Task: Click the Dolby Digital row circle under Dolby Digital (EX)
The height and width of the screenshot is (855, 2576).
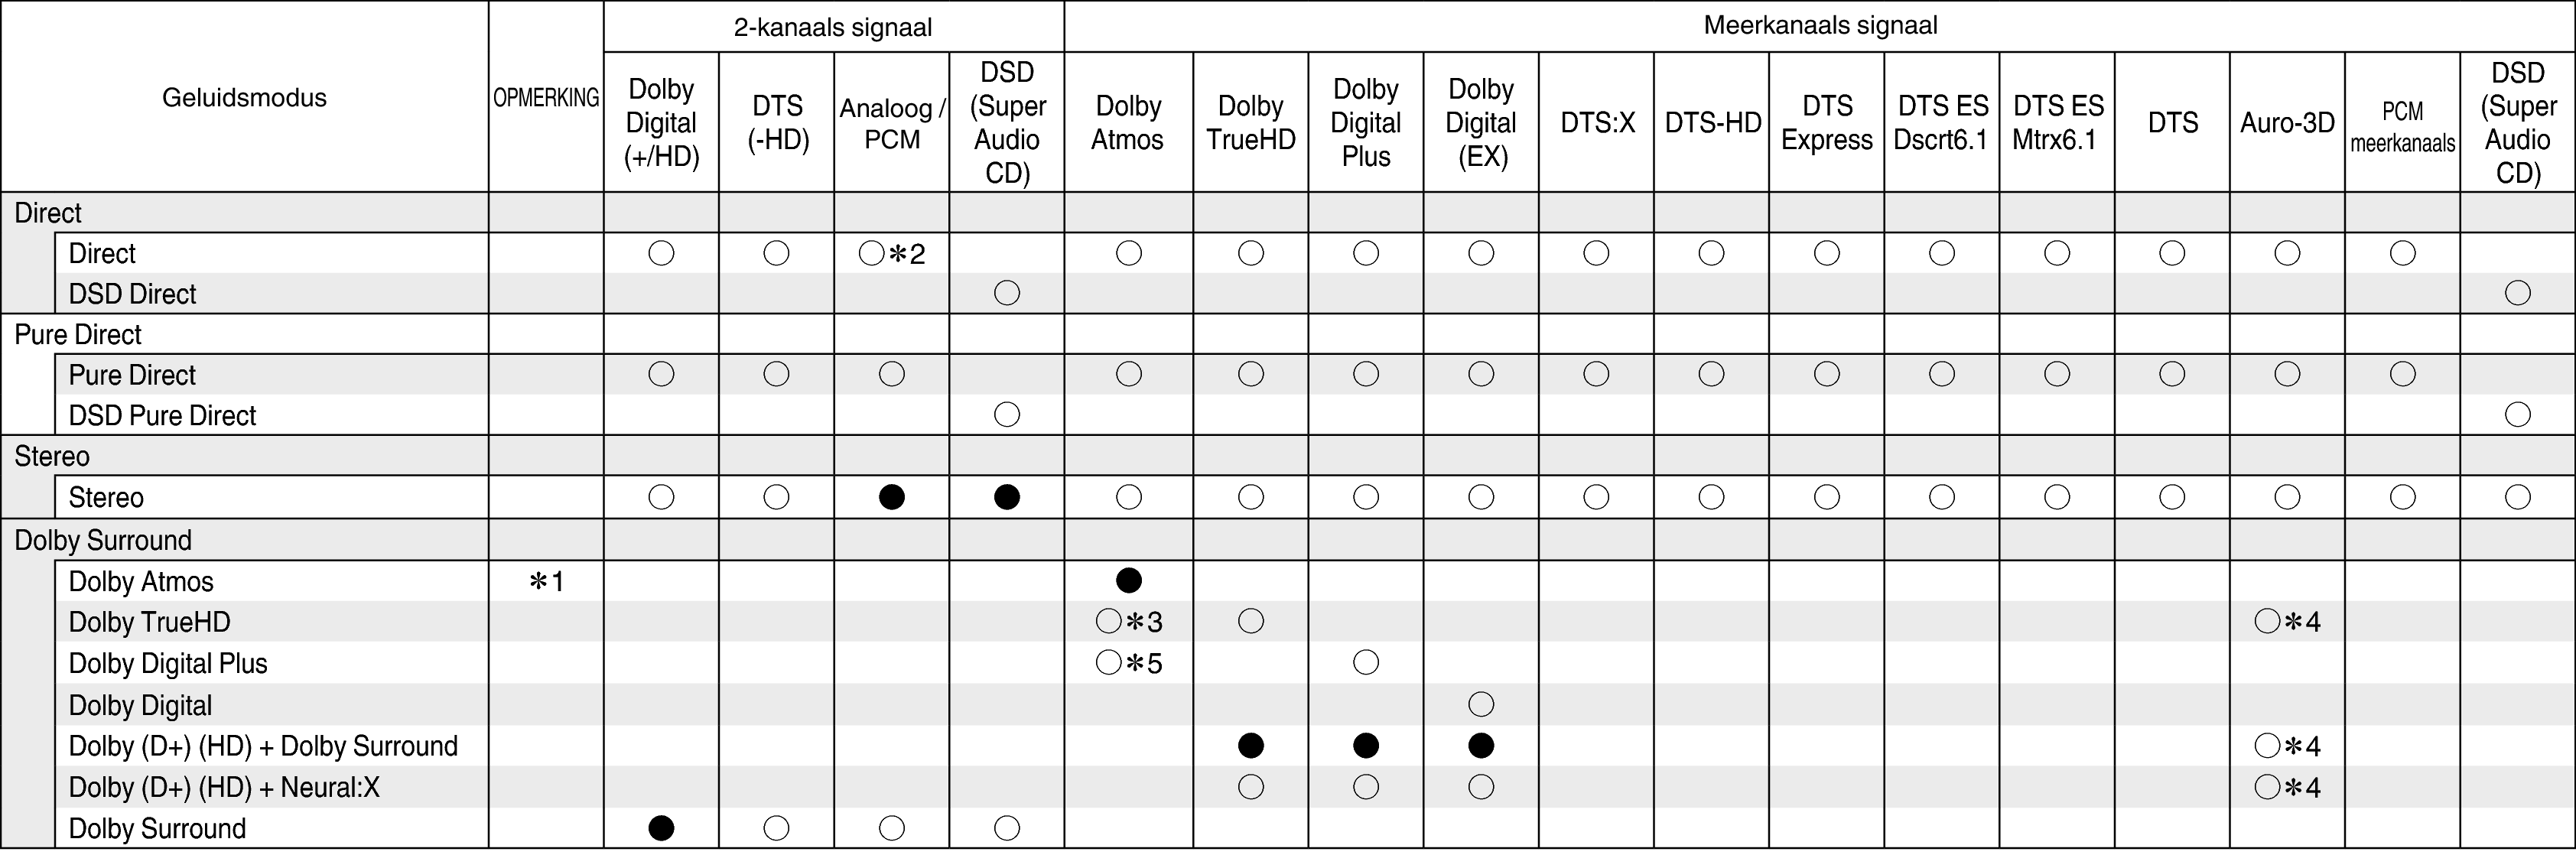Action: 1481,704
